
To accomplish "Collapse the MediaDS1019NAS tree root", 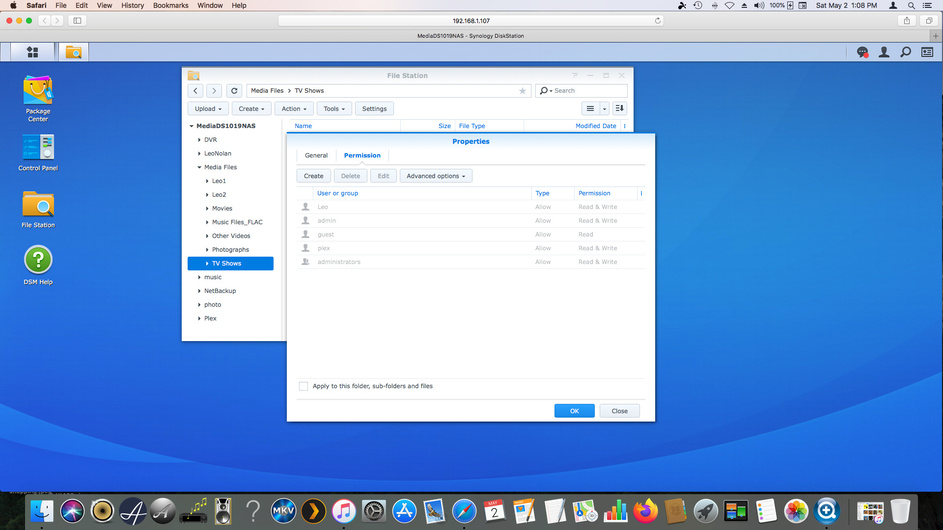I will (191, 126).
